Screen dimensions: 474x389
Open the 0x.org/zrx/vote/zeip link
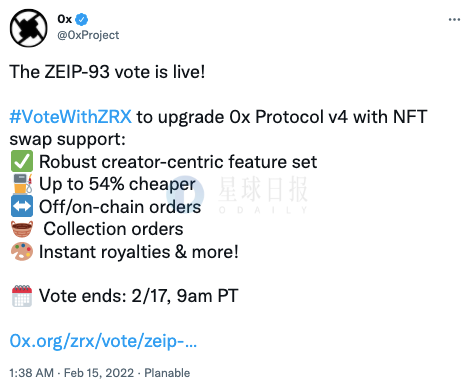pyautogui.click(x=103, y=341)
